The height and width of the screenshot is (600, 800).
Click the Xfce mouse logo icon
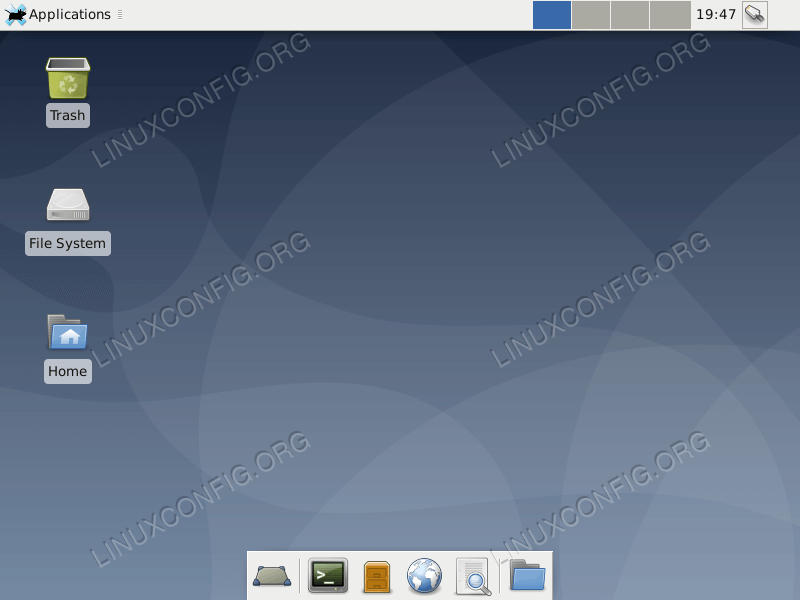coord(15,14)
